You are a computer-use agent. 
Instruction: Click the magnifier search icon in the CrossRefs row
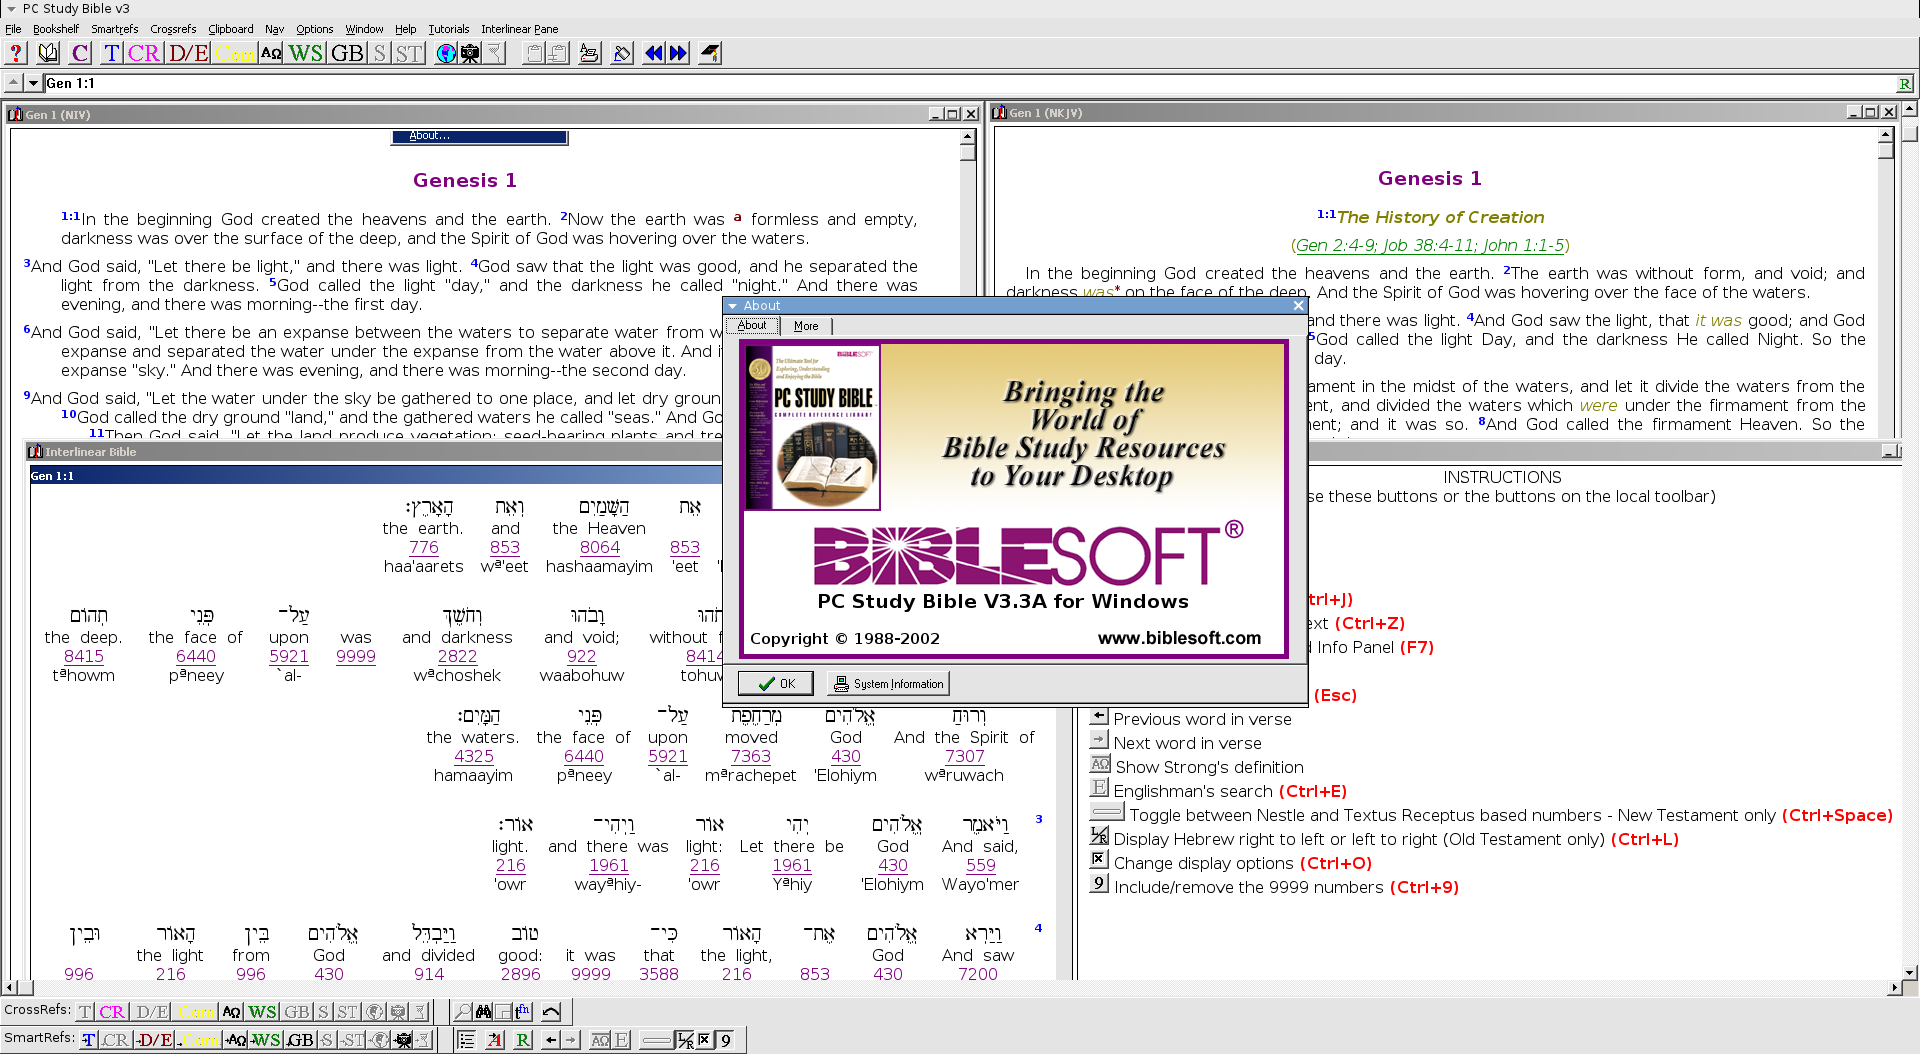coord(463,1011)
